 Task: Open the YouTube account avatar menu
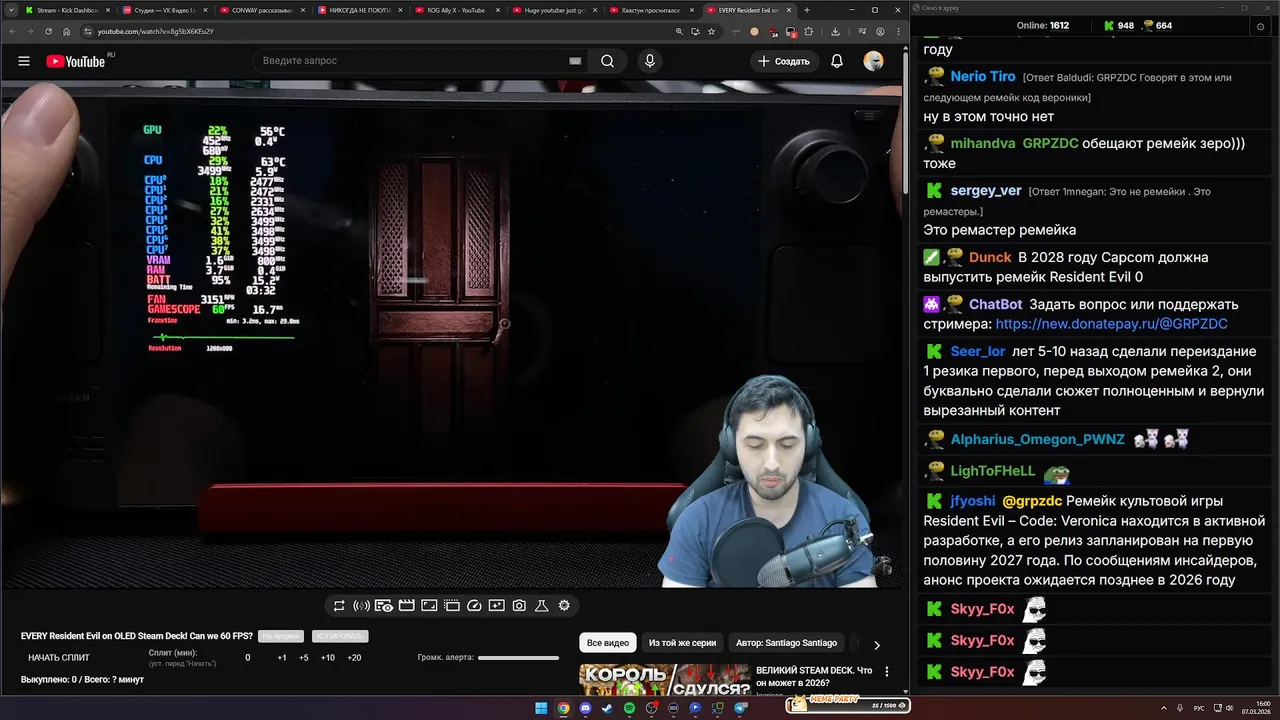[x=874, y=61]
